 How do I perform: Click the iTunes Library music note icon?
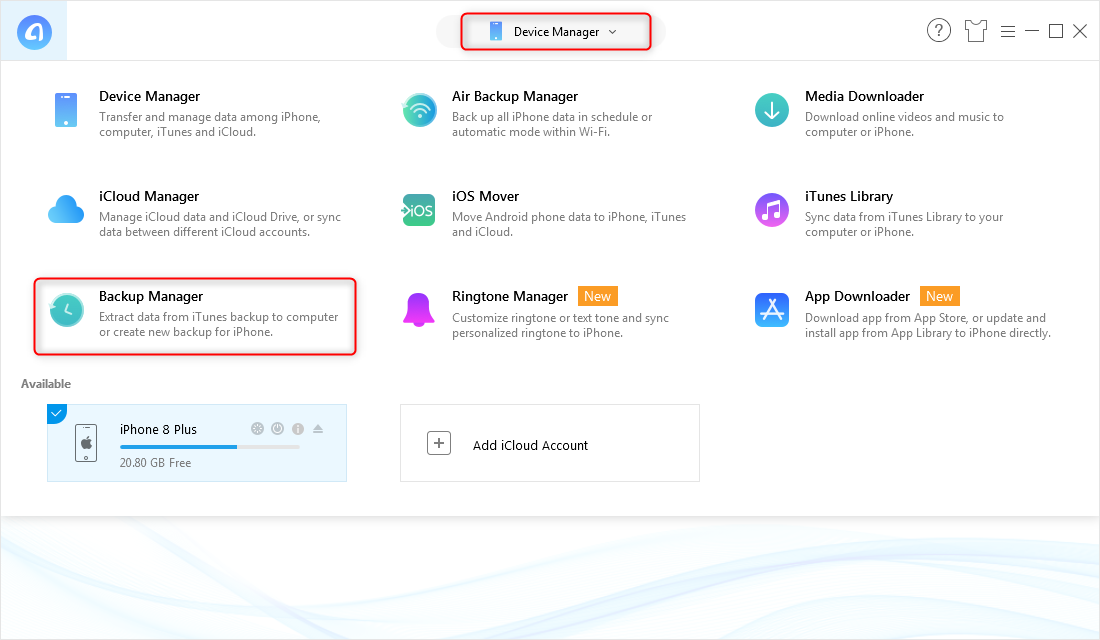(x=772, y=210)
